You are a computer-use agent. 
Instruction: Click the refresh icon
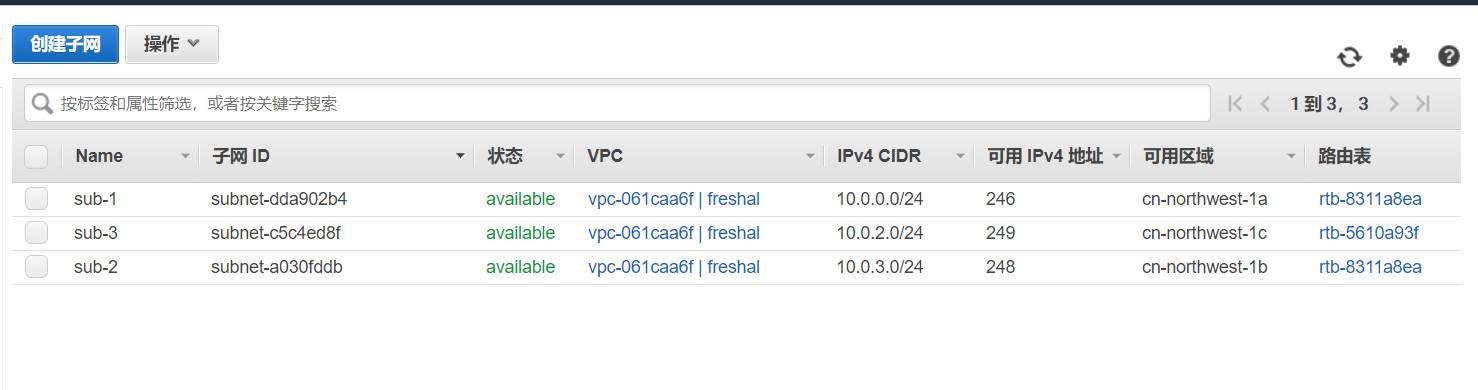tap(1350, 56)
